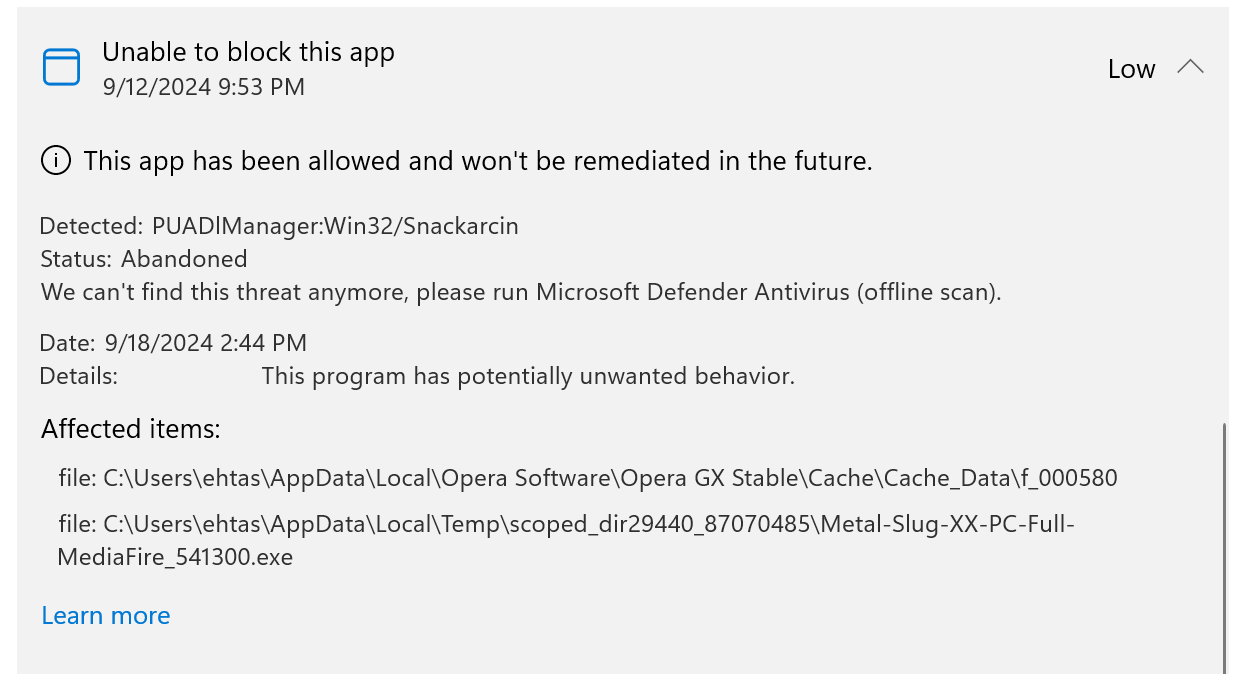Click the "Status:" field label
The image size is (1251, 674).
click(x=76, y=259)
